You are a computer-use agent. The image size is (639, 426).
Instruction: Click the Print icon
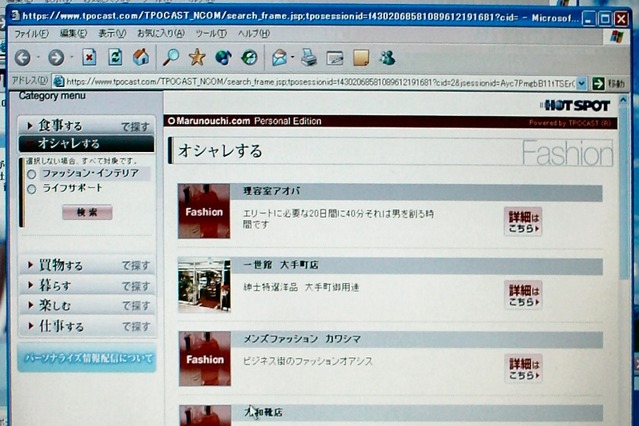[x=309, y=57]
